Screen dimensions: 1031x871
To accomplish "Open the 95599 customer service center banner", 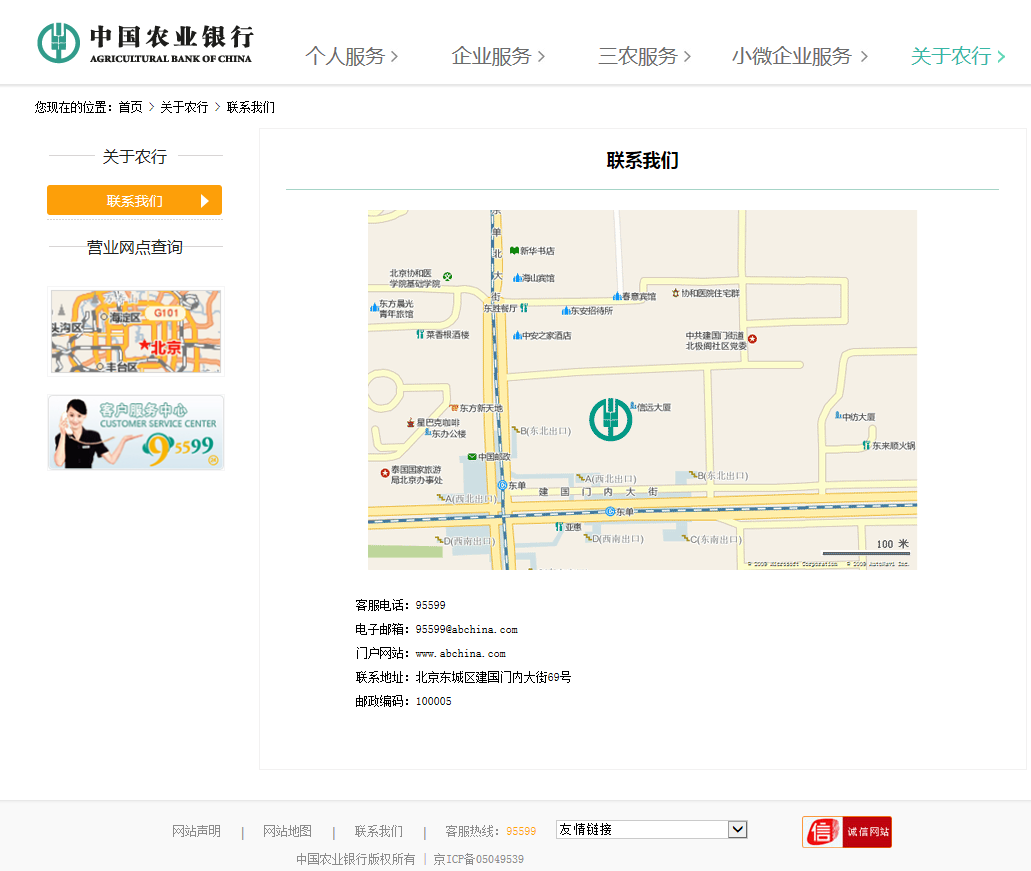I will click(x=136, y=433).
